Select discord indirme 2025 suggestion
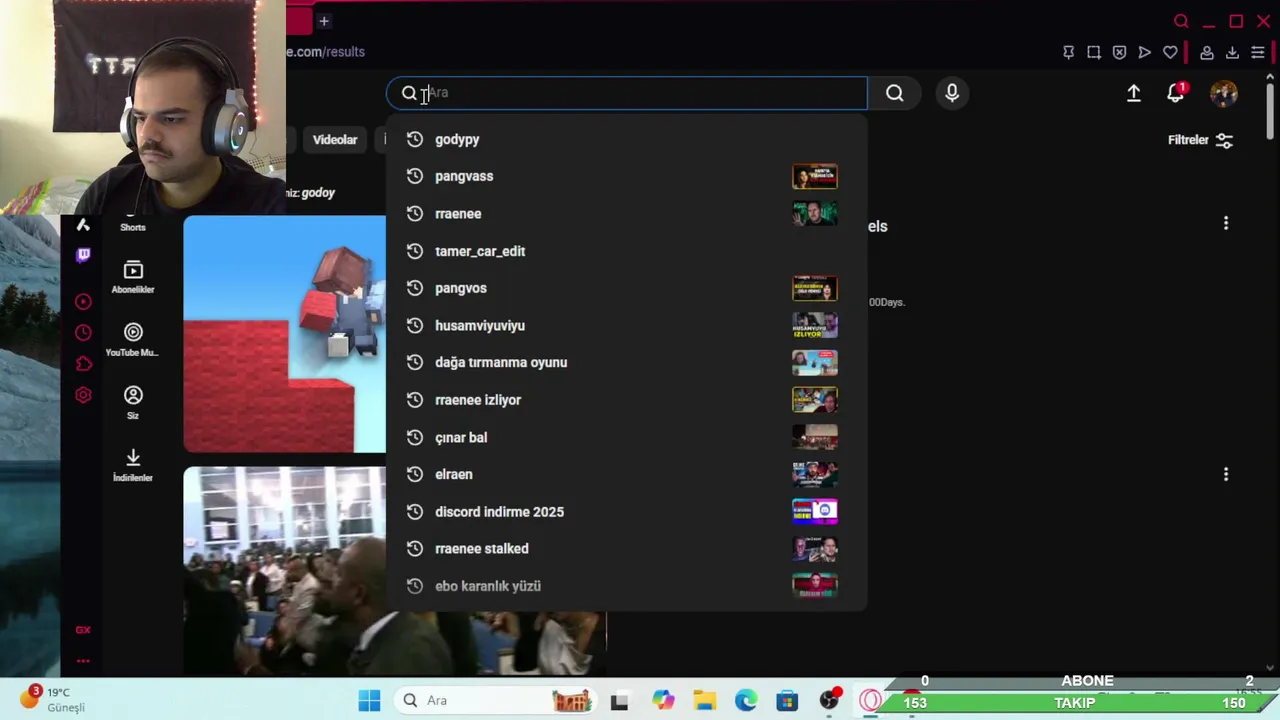This screenshot has width=1280, height=720. click(x=626, y=511)
